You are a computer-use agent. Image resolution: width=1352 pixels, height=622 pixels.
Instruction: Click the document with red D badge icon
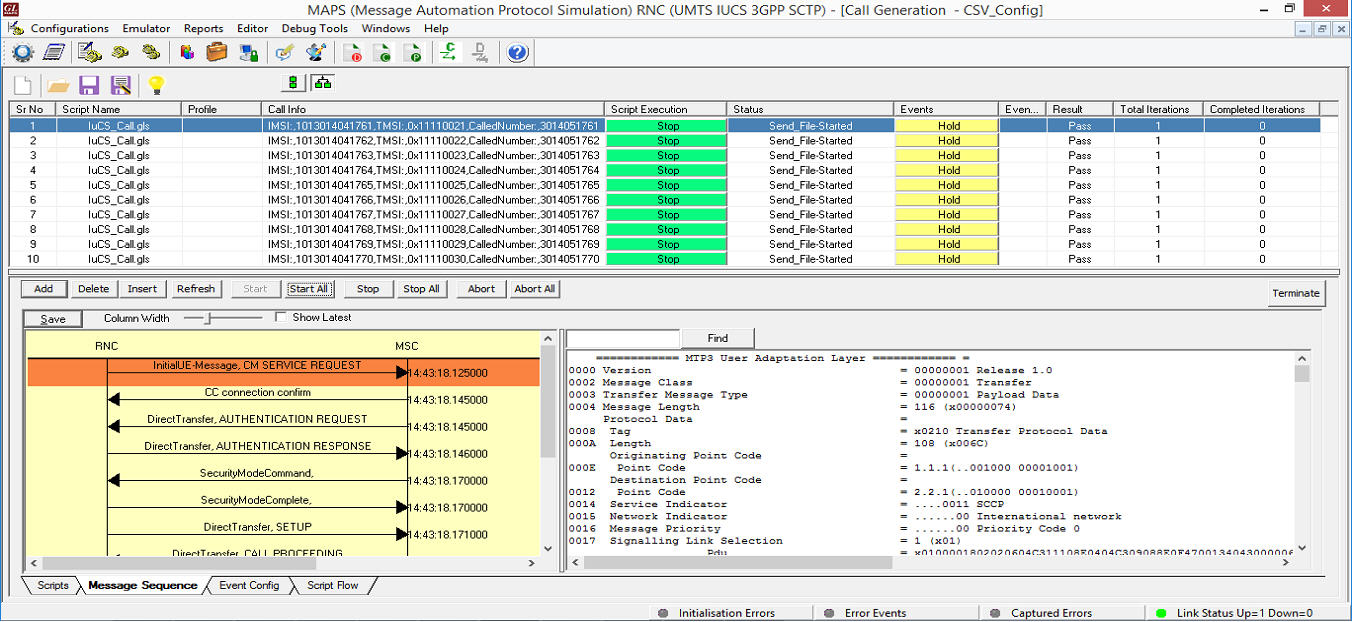[351, 52]
